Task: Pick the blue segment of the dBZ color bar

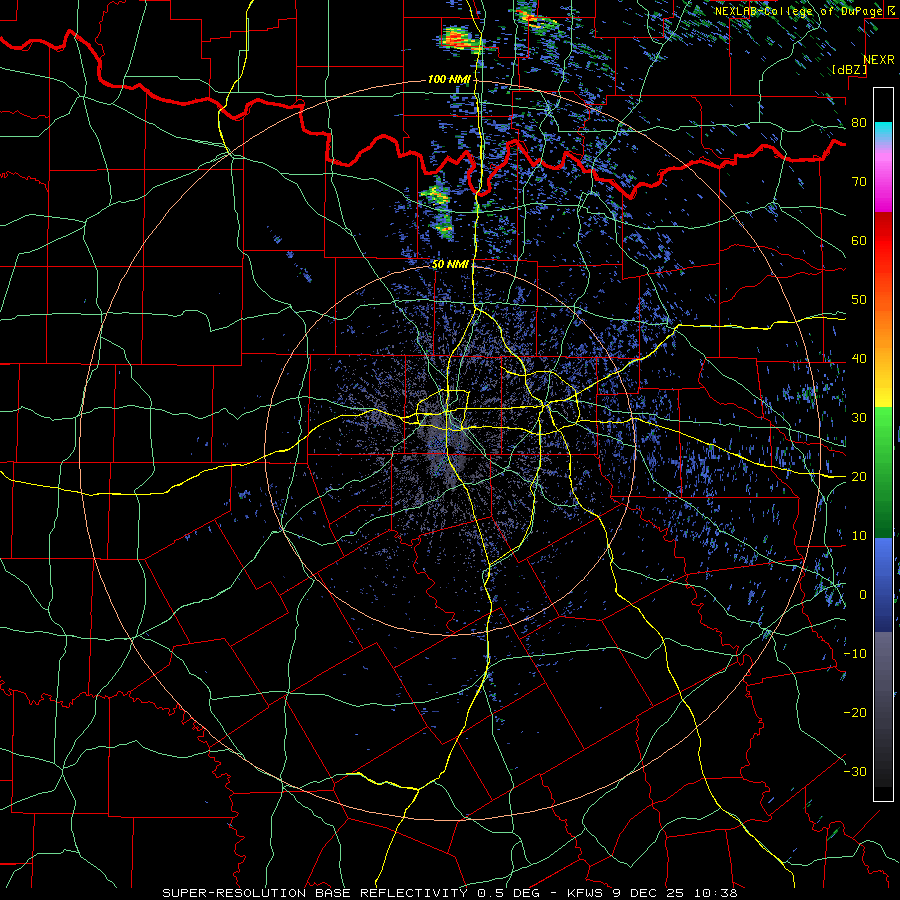Action: tap(883, 584)
